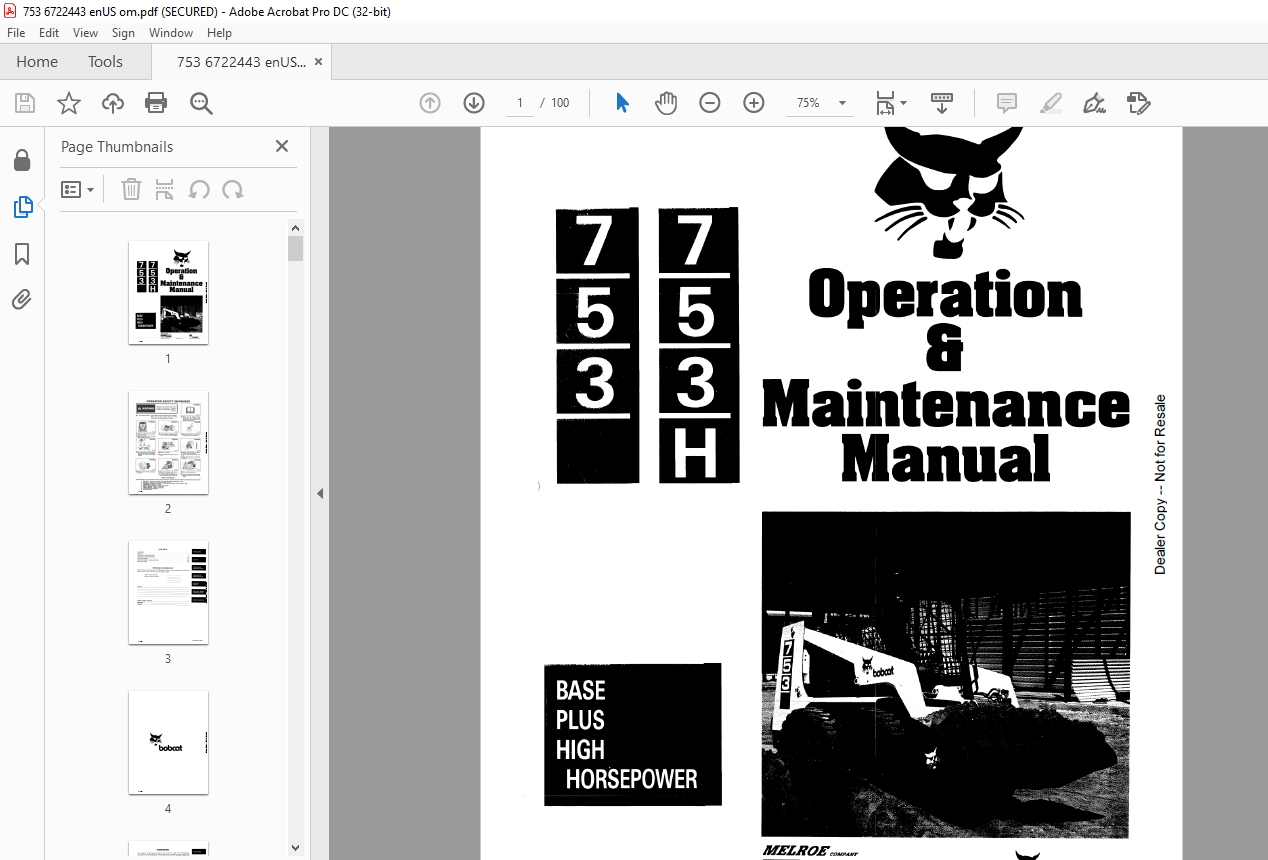Image resolution: width=1268 pixels, height=860 pixels.
Task: Rotate page clockwise icon
Action: point(233,189)
